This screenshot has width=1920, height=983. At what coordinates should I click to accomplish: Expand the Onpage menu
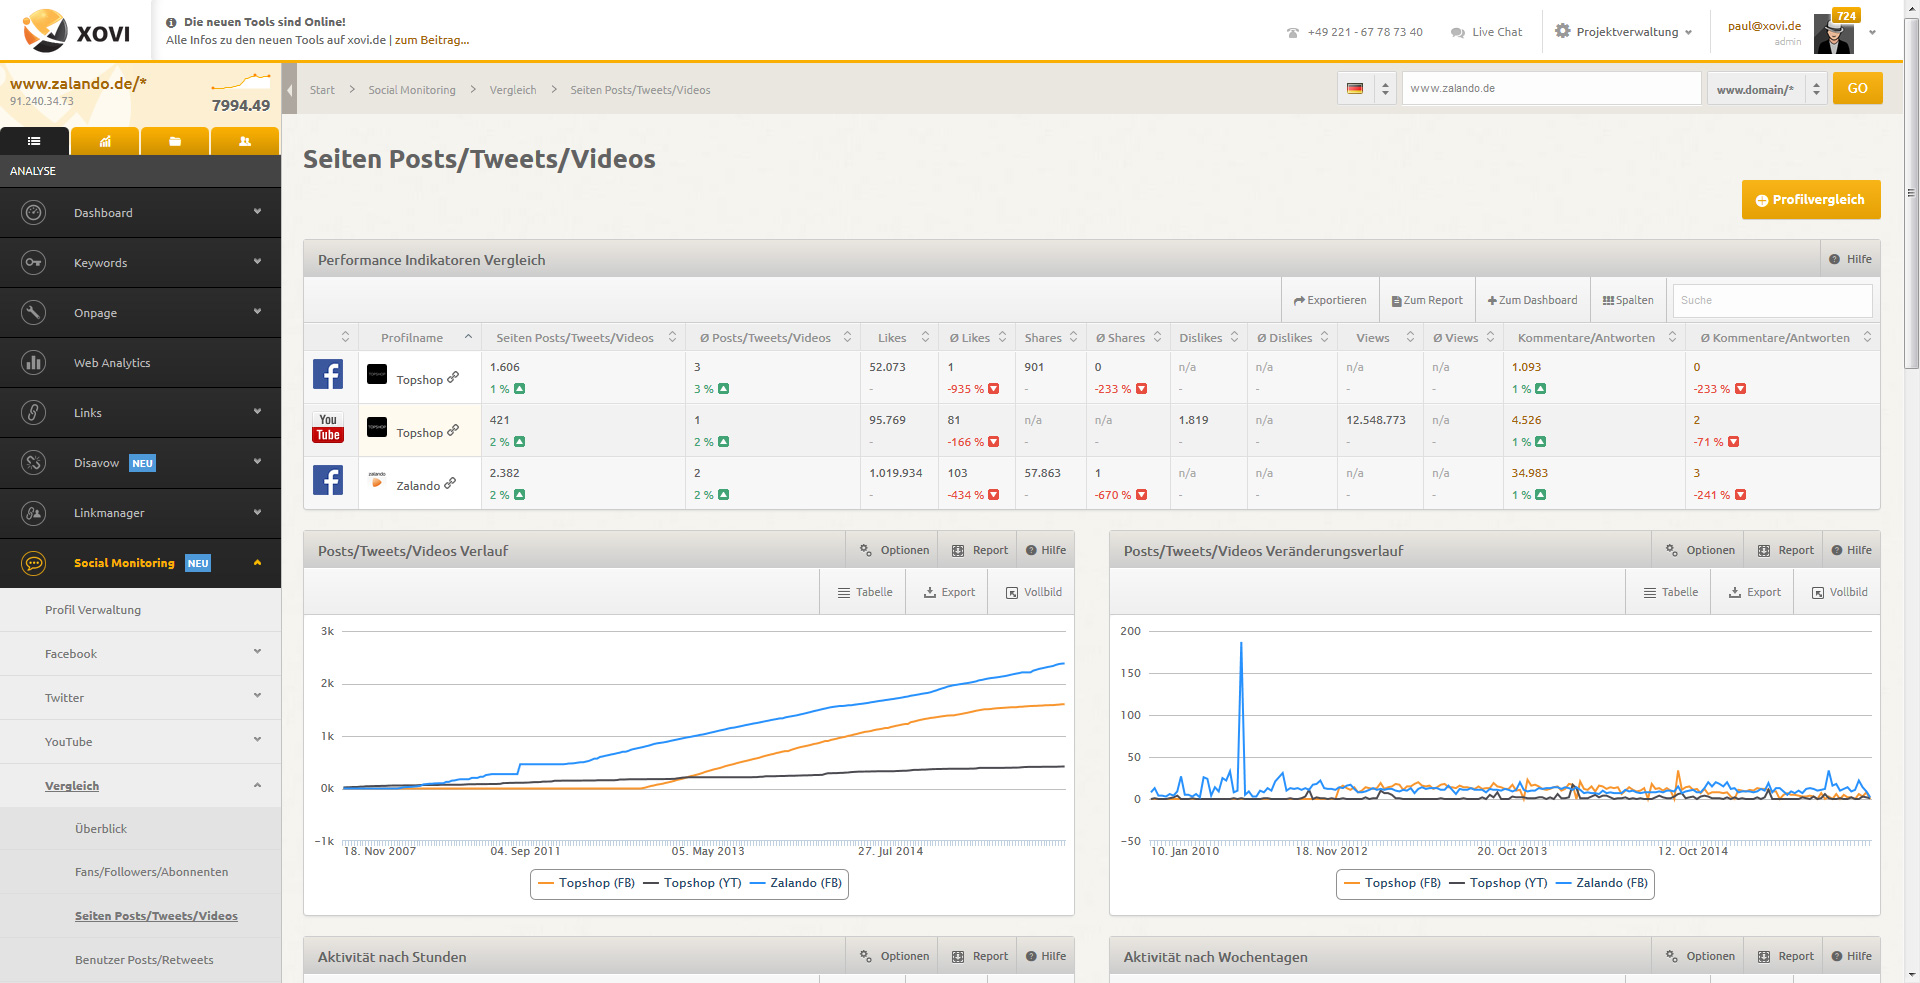(x=140, y=313)
